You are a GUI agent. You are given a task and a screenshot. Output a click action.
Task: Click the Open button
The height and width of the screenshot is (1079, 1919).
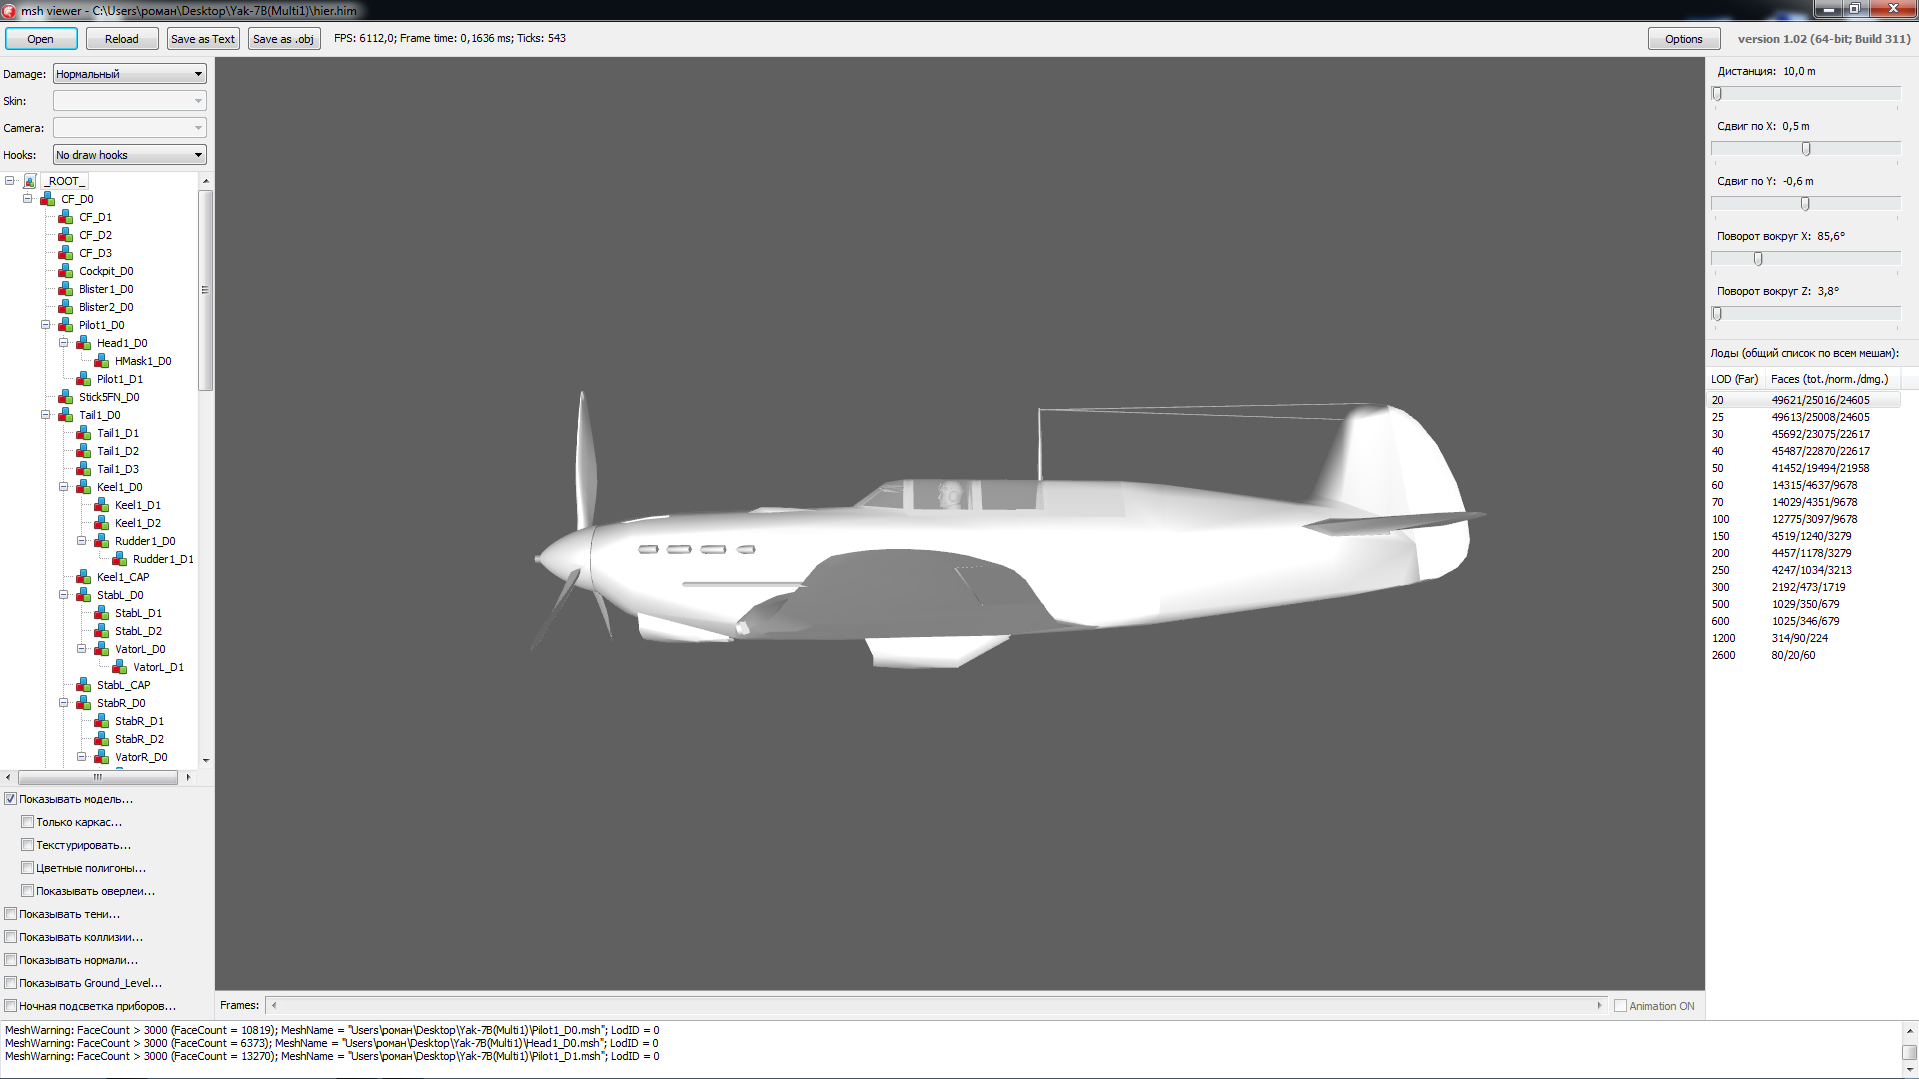pyautogui.click(x=41, y=39)
